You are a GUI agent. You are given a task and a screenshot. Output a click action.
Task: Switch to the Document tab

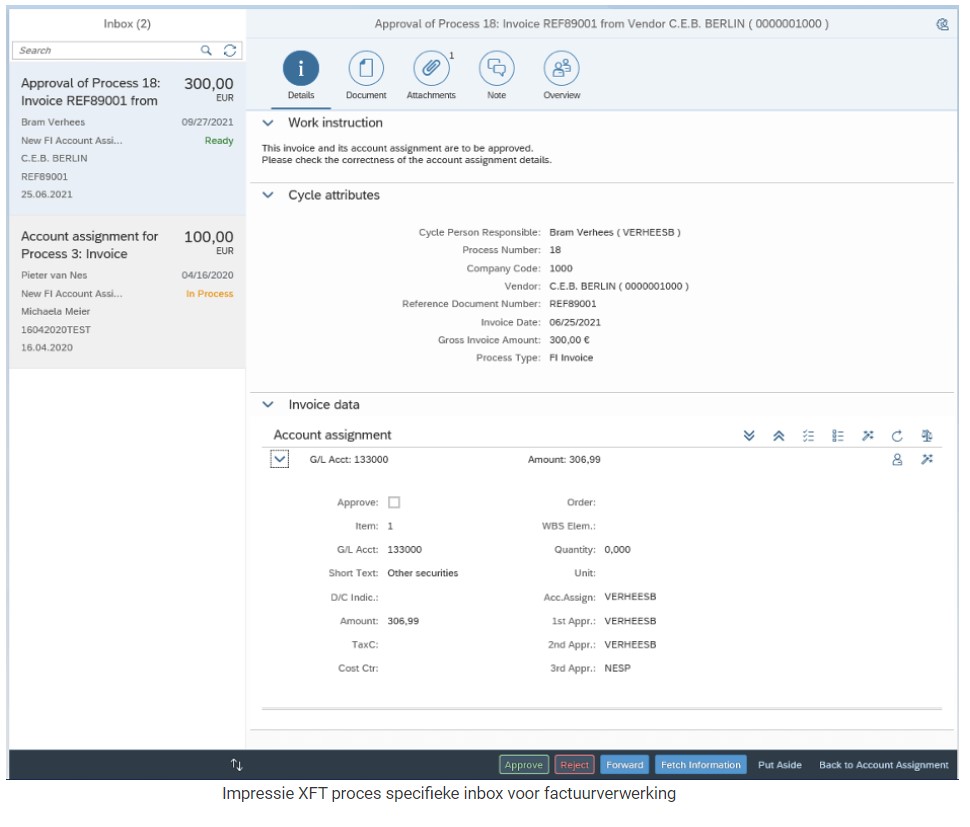(366, 68)
